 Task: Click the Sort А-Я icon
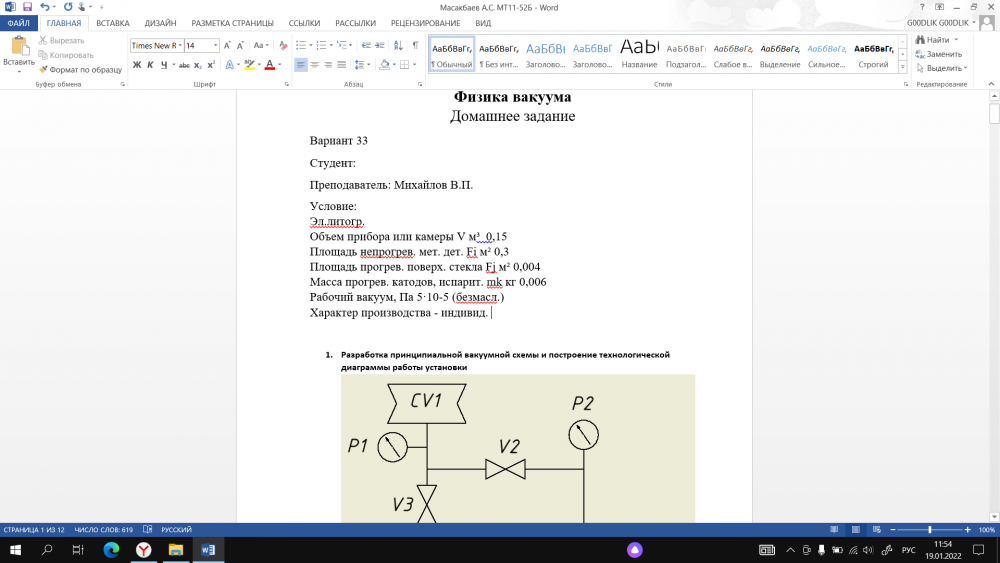(x=398, y=45)
